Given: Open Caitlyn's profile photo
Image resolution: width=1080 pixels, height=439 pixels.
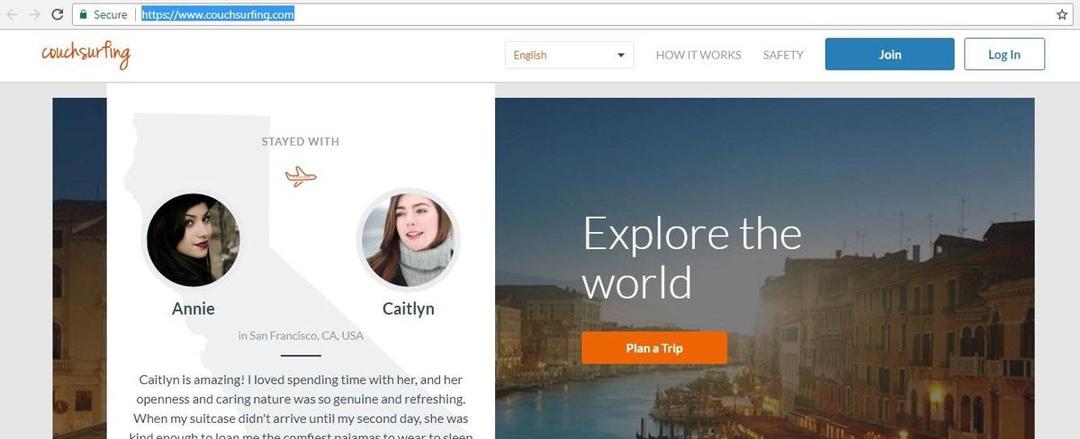Looking at the screenshot, I should click(x=408, y=239).
